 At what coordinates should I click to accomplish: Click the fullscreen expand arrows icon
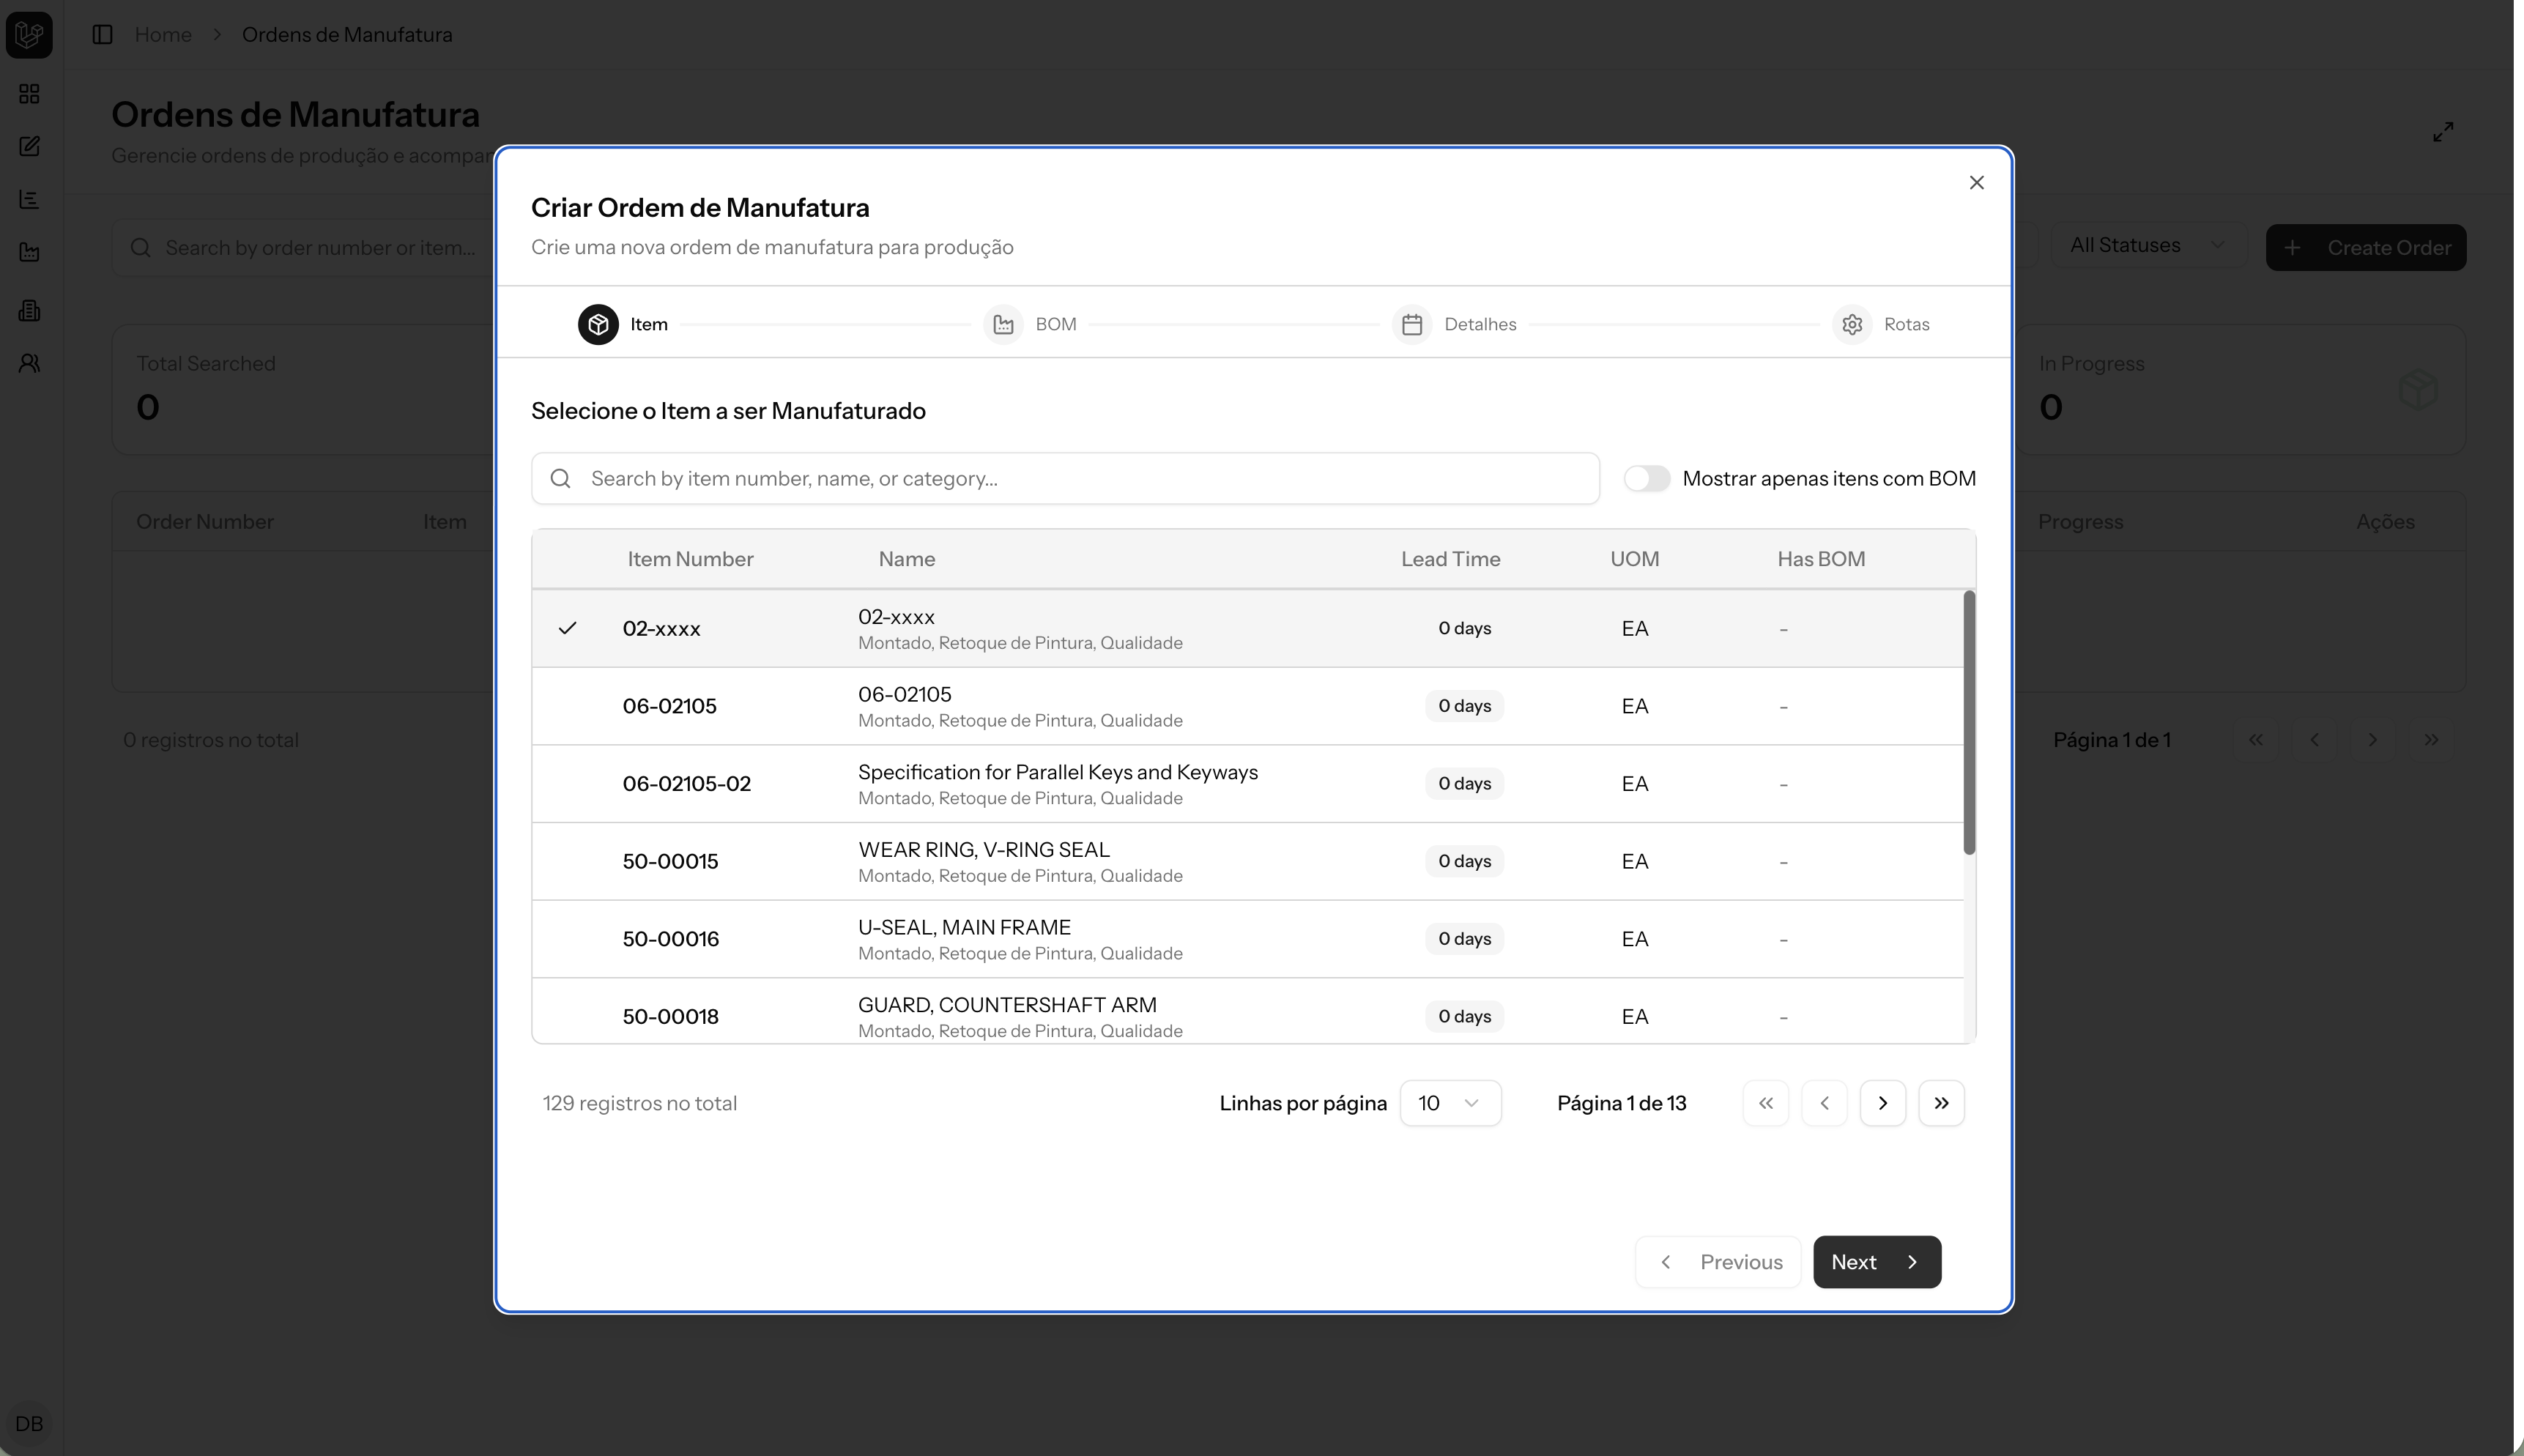2442,132
